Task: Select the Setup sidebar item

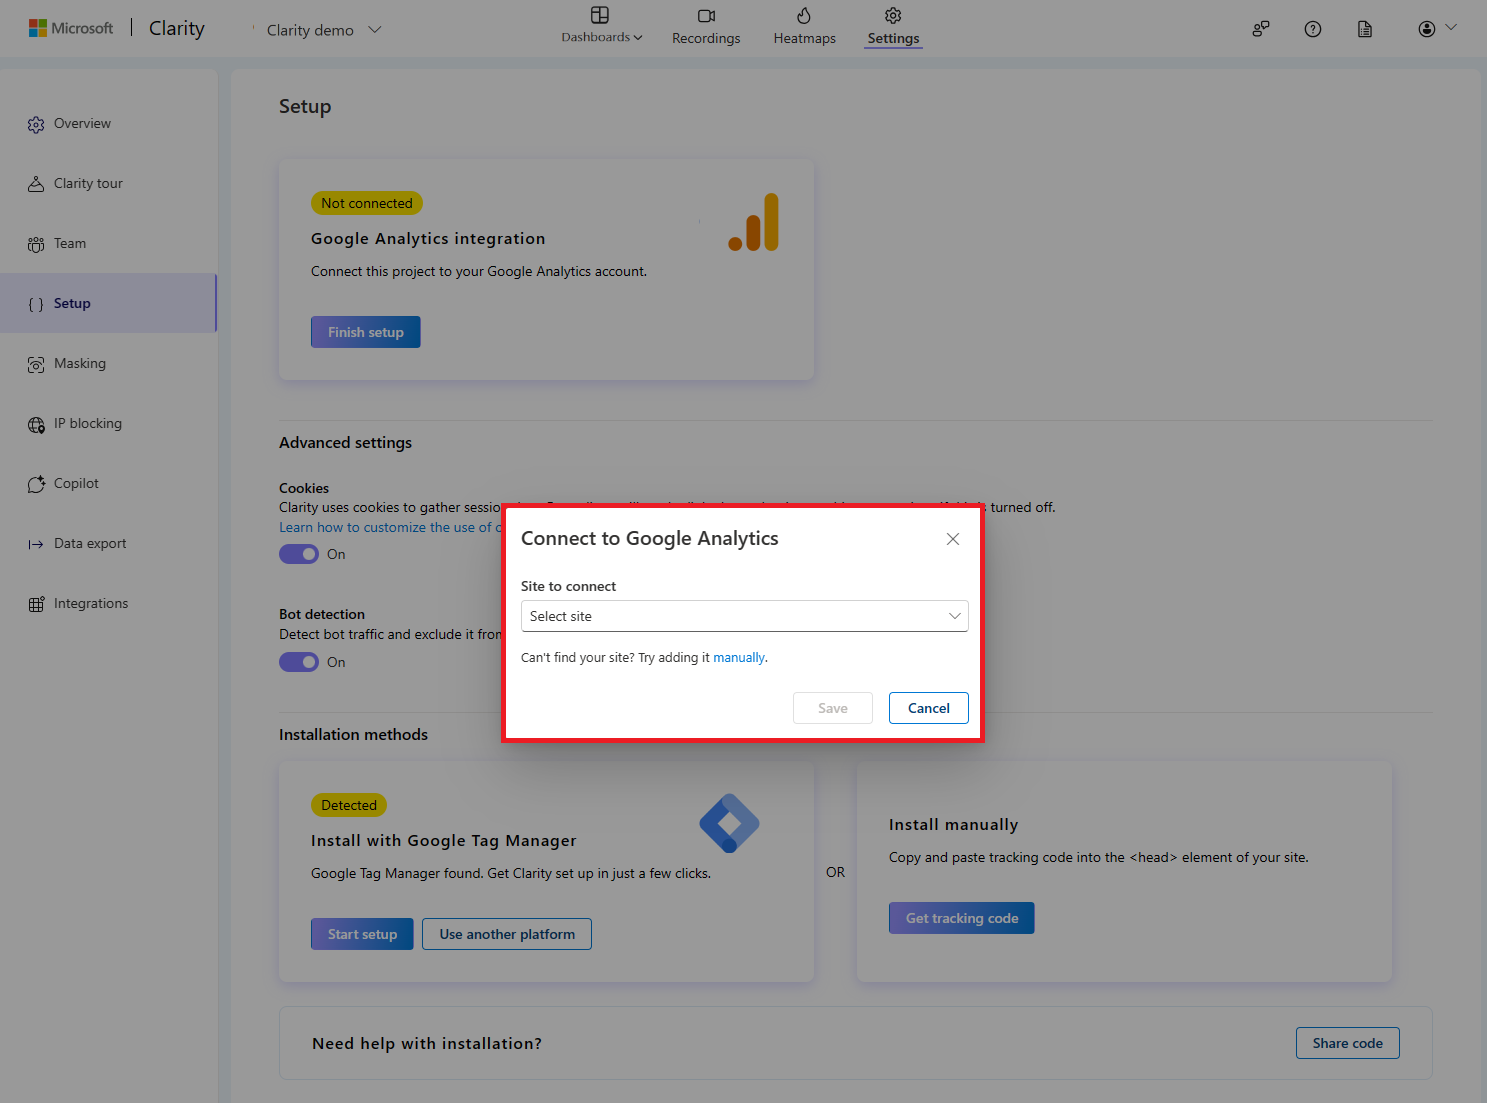Action: click(x=108, y=304)
